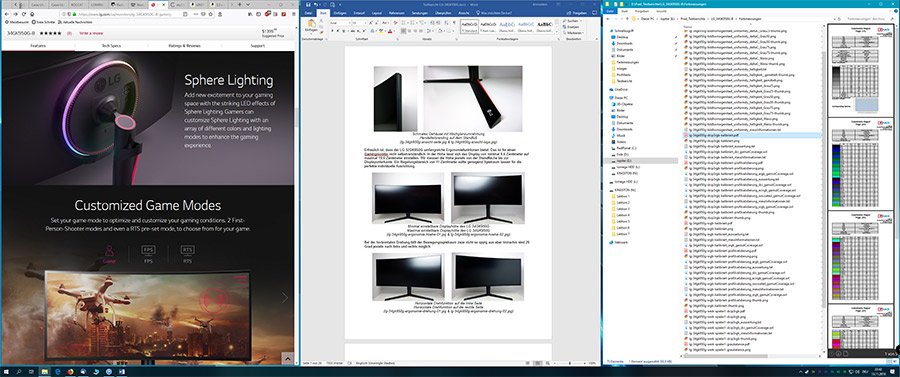
Task: Select the RTS game mode icon
Action: coord(187,252)
